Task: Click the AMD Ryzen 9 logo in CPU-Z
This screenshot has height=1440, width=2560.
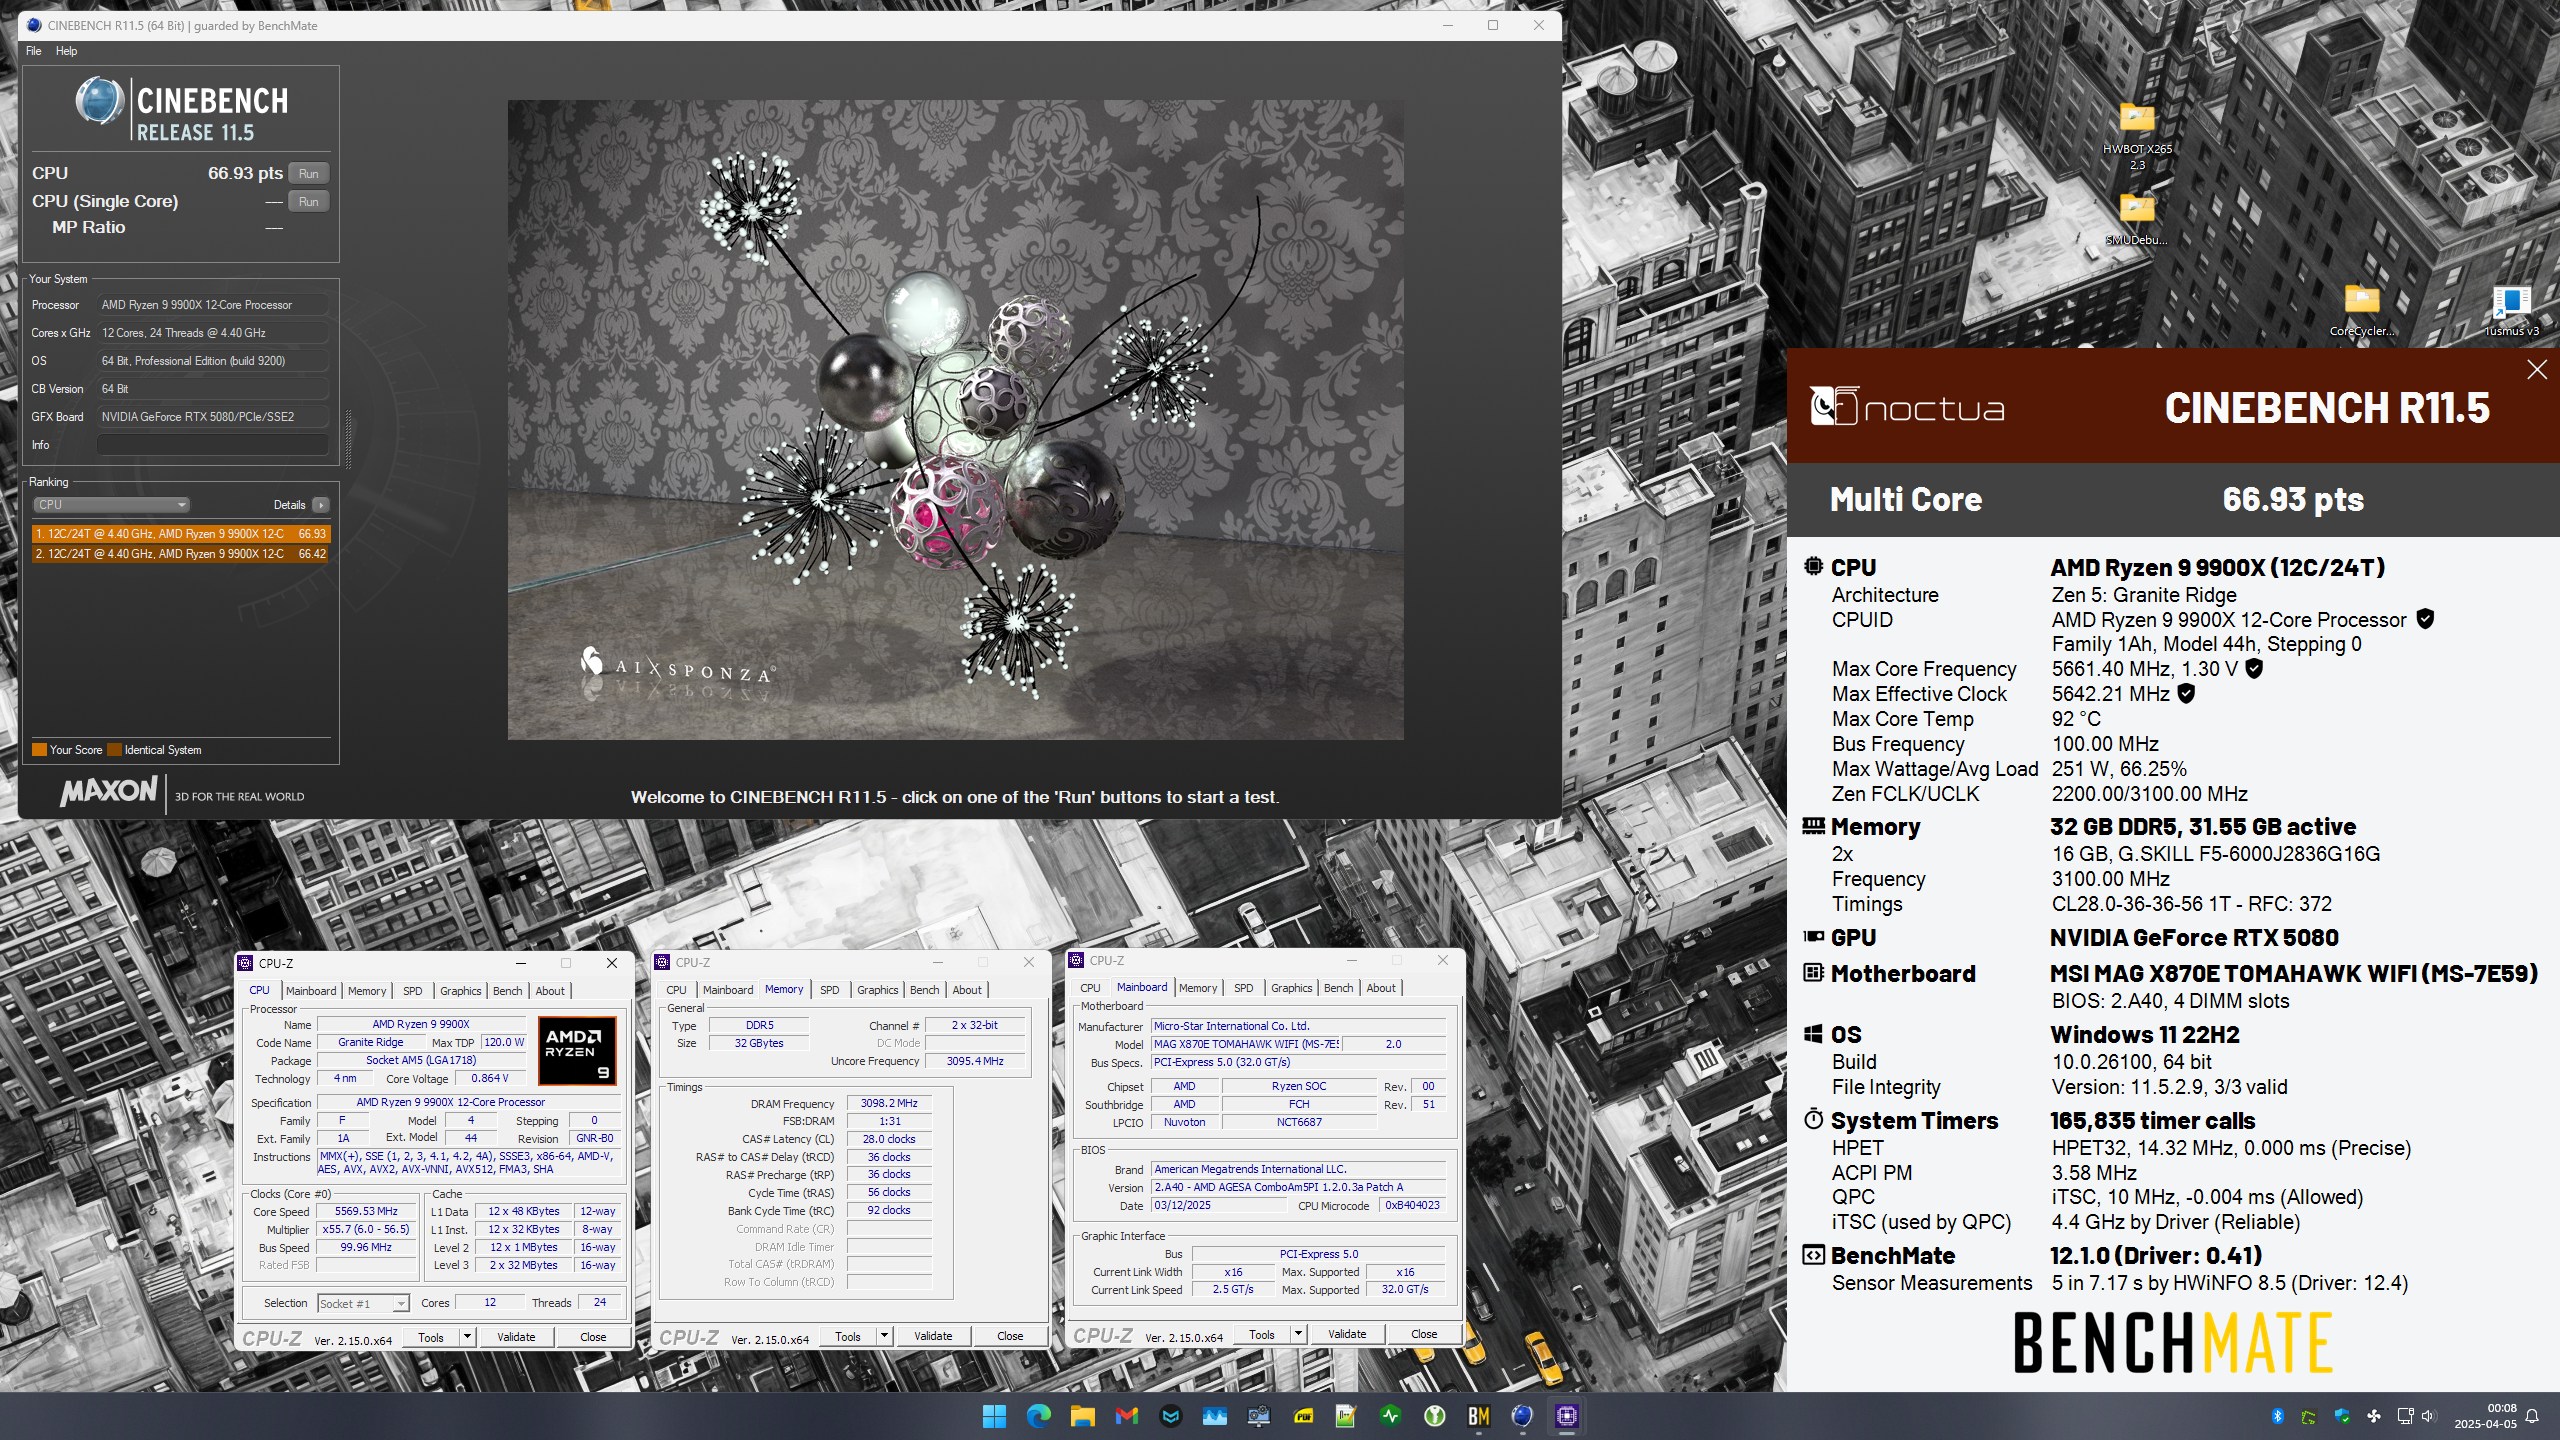Action: point(577,1051)
